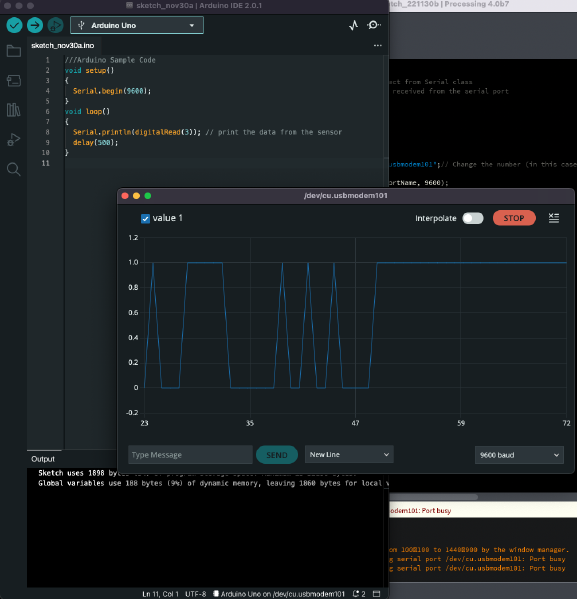Viewport: 577px width, 599px height.
Task: Open the Library Manager sidebar icon
Action: click(x=14, y=110)
